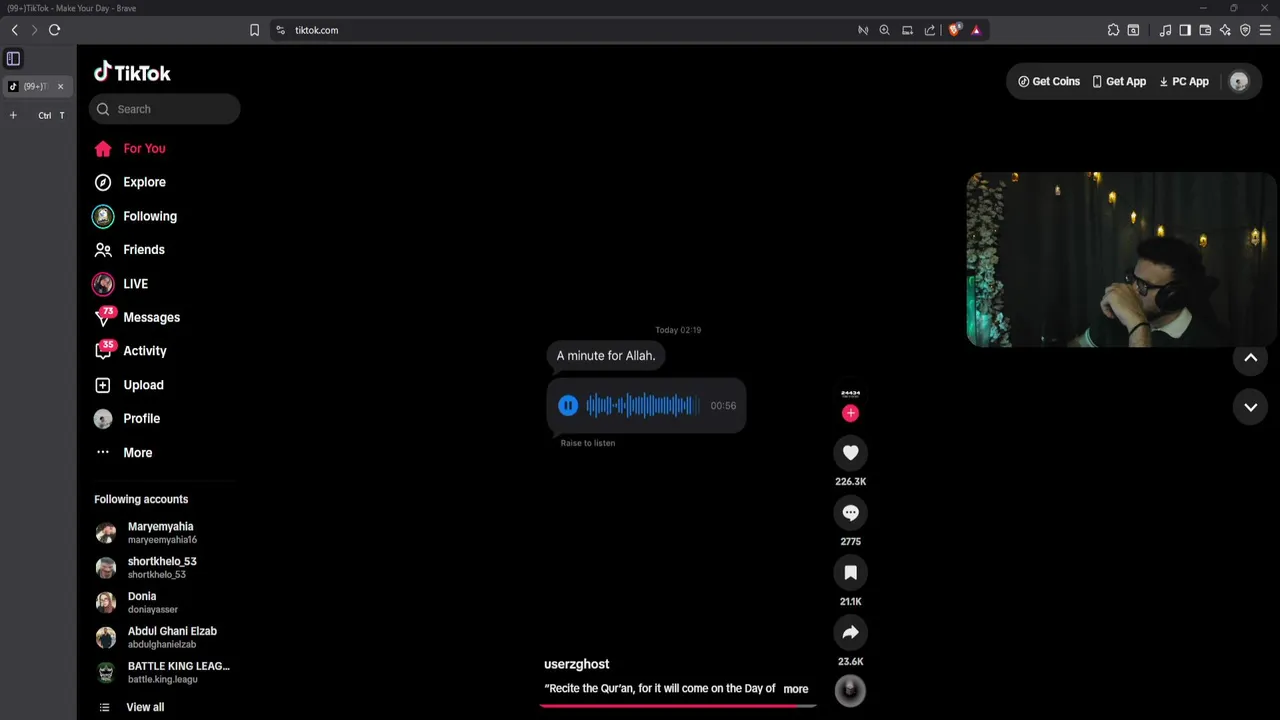The width and height of the screenshot is (1280, 720).
Task: Bookmark the video to favorites
Action: click(851, 573)
